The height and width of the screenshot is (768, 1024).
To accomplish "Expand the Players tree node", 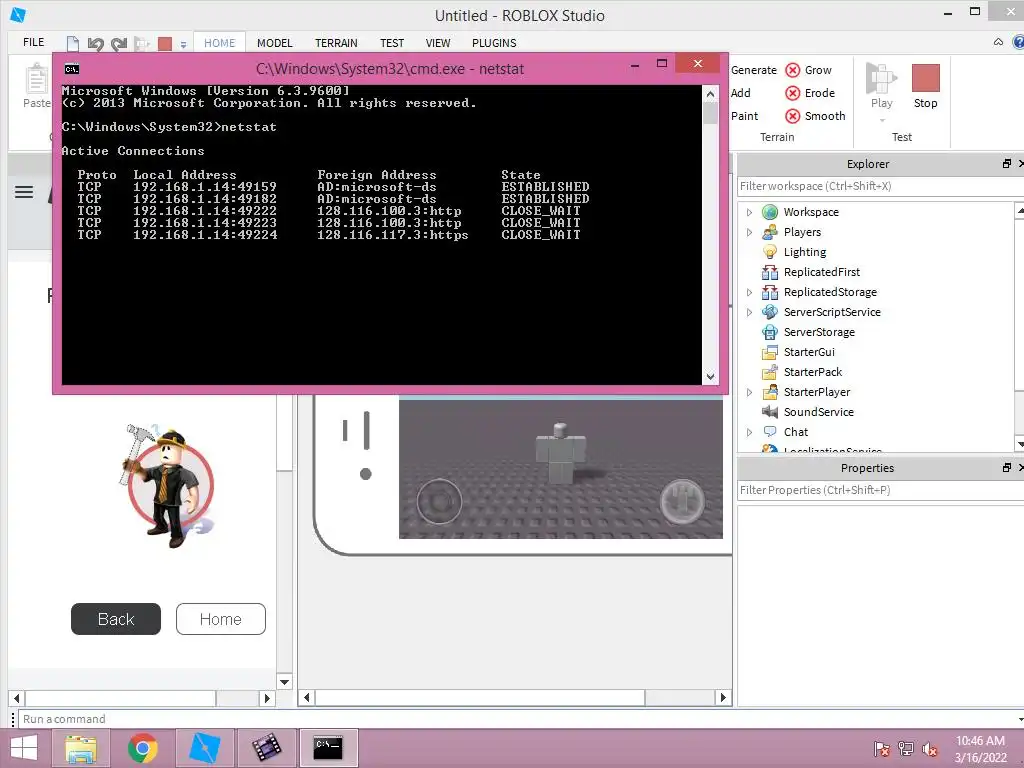I will click(x=749, y=232).
